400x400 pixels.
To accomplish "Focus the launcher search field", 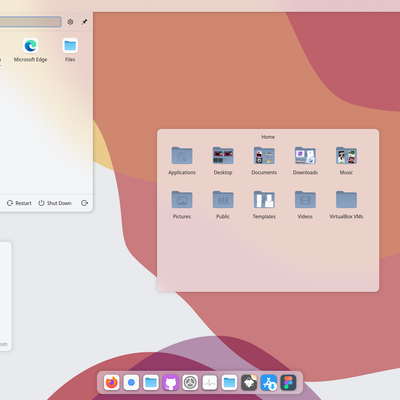I will click(x=31, y=22).
